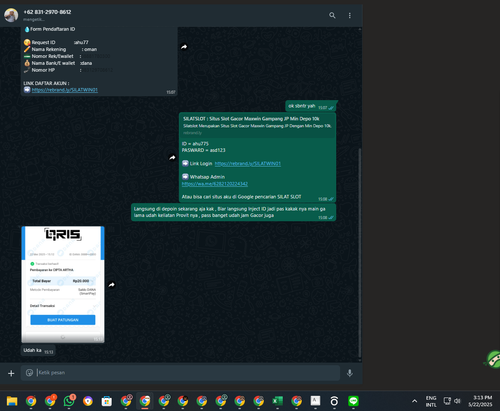Screen dimensions: 500x411
Task: Open the Link Login rebrand.ly URL
Action: pos(248,164)
